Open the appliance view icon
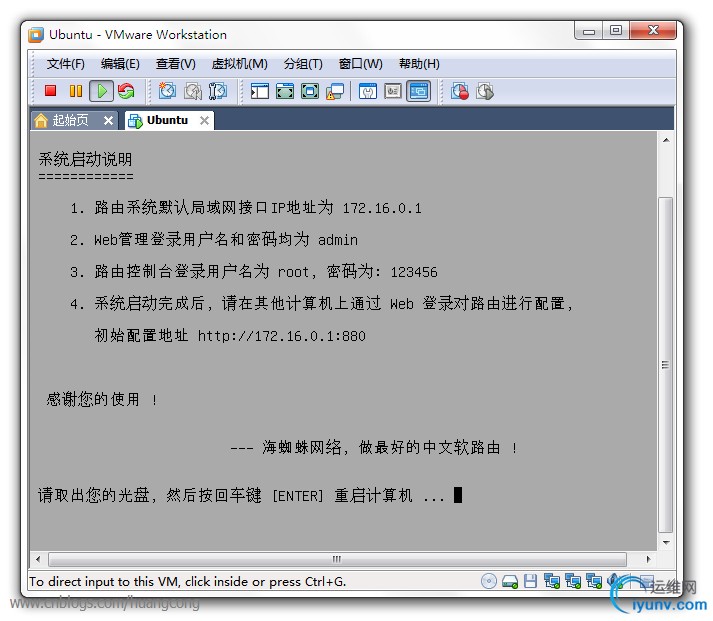Viewport: 713px width, 621px height. 393,91
